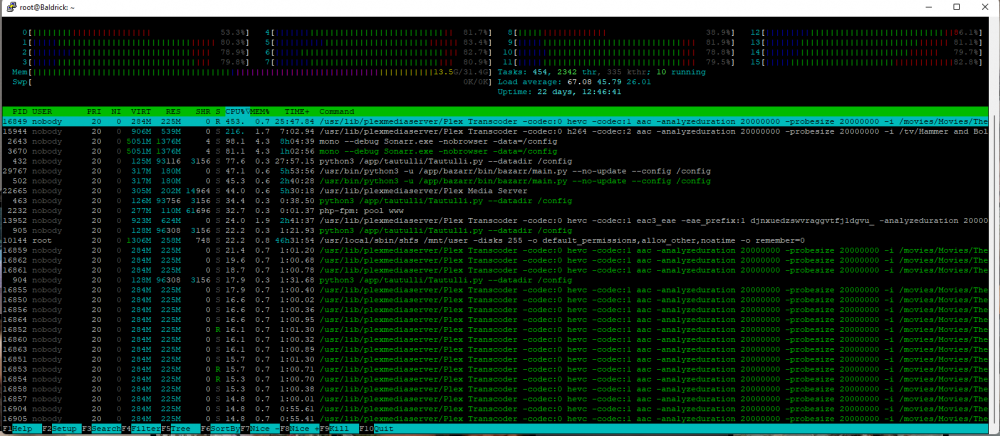
Task: Select Plex Transcoder thread PID 16864
Action: coord(495,319)
